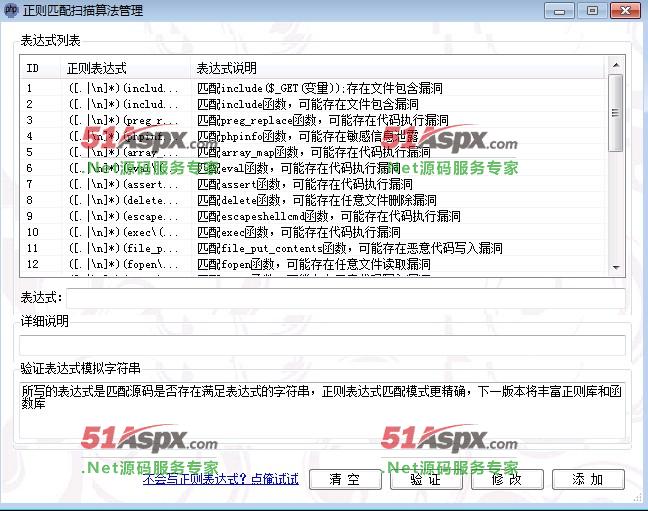This screenshot has height=511, width=648.
Task: Select row 1 匹配include($_GET(变量)) entry
Action: coord(313,88)
